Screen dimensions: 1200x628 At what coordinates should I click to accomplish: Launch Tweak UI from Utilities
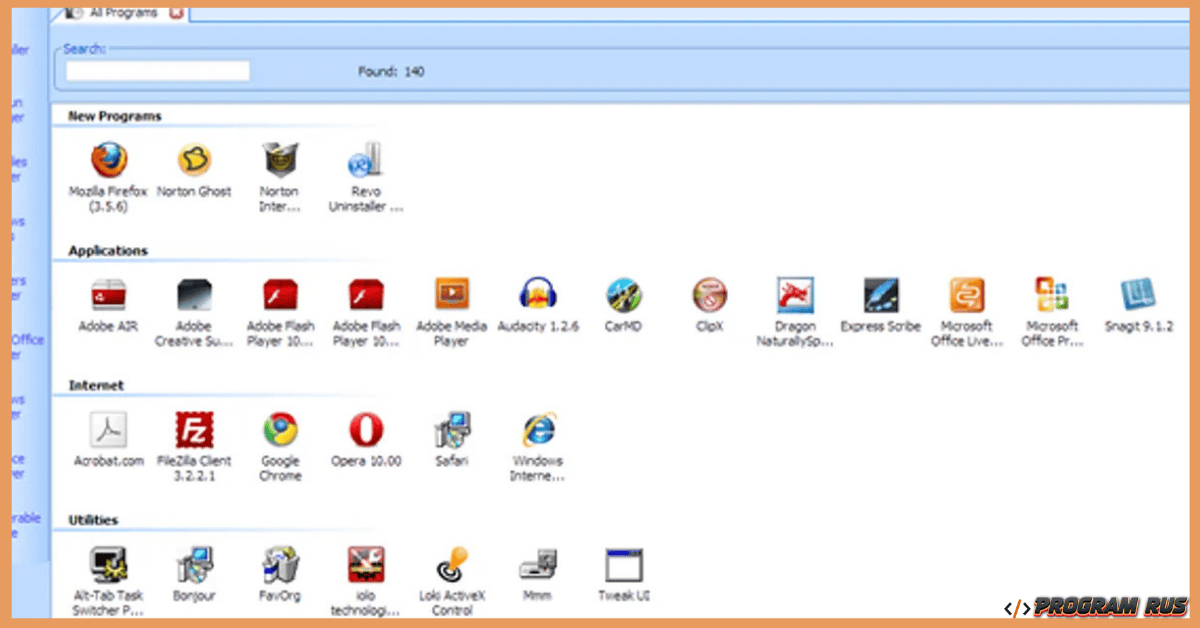point(623,565)
